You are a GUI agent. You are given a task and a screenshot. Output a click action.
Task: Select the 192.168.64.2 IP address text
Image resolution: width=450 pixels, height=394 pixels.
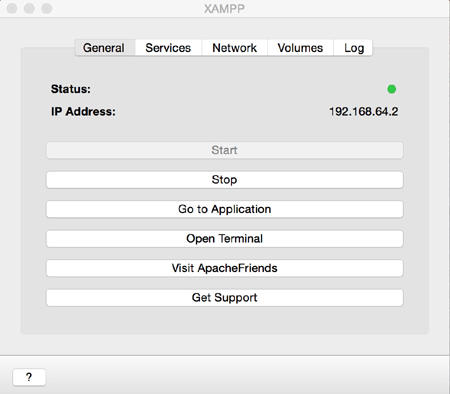[x=364, y=111]
